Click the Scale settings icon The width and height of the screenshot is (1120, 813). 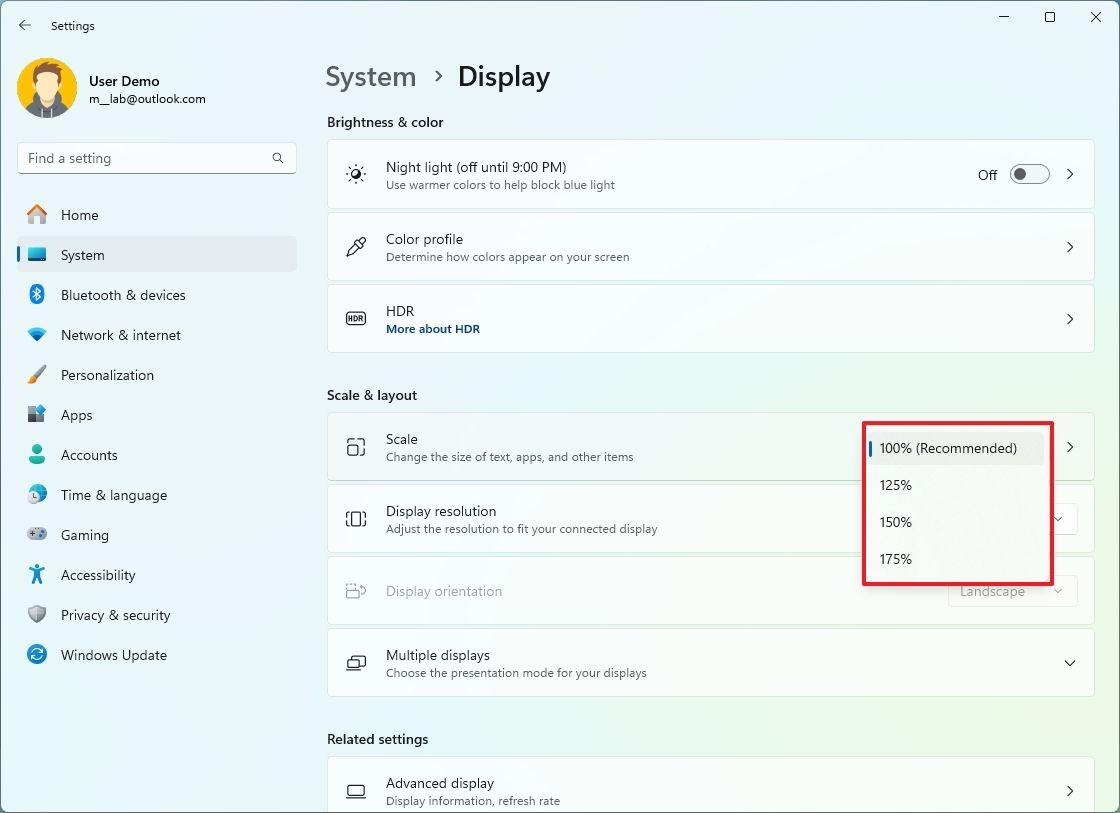(355, 447)
